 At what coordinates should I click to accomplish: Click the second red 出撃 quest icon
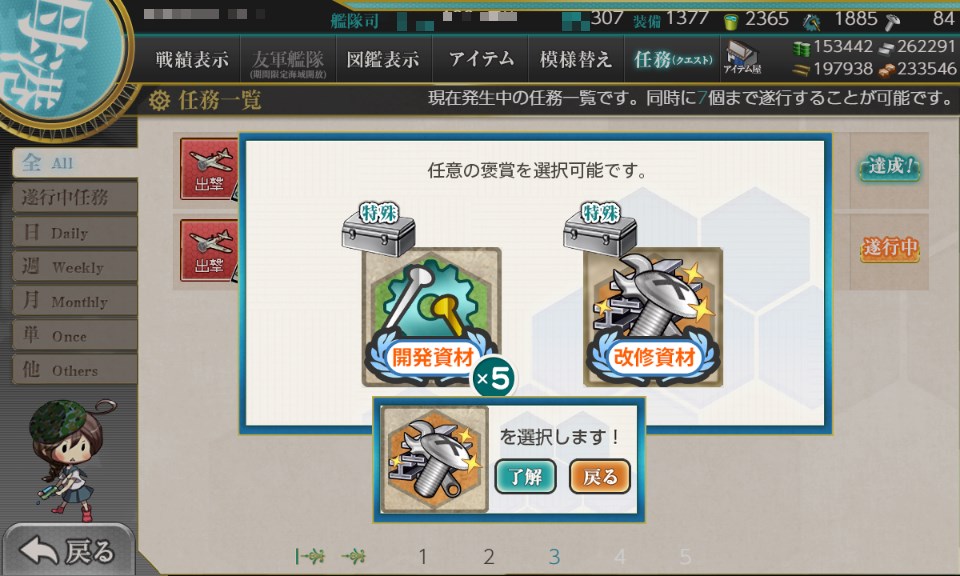209,250
